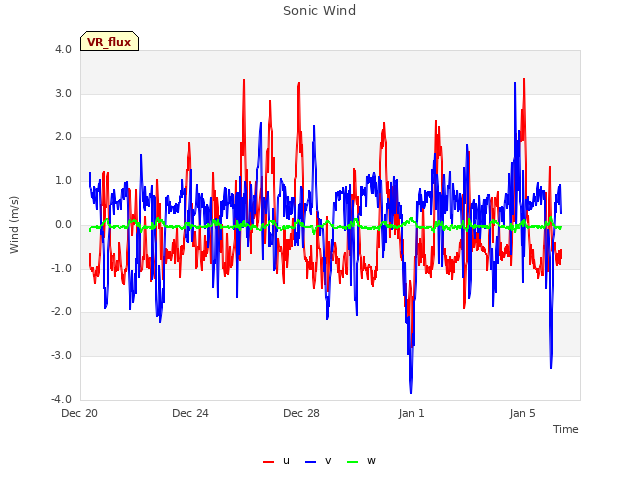Click the 3.0 y-axis label
This screenshot has width=640, height=480.
click(x=63, y=93)
